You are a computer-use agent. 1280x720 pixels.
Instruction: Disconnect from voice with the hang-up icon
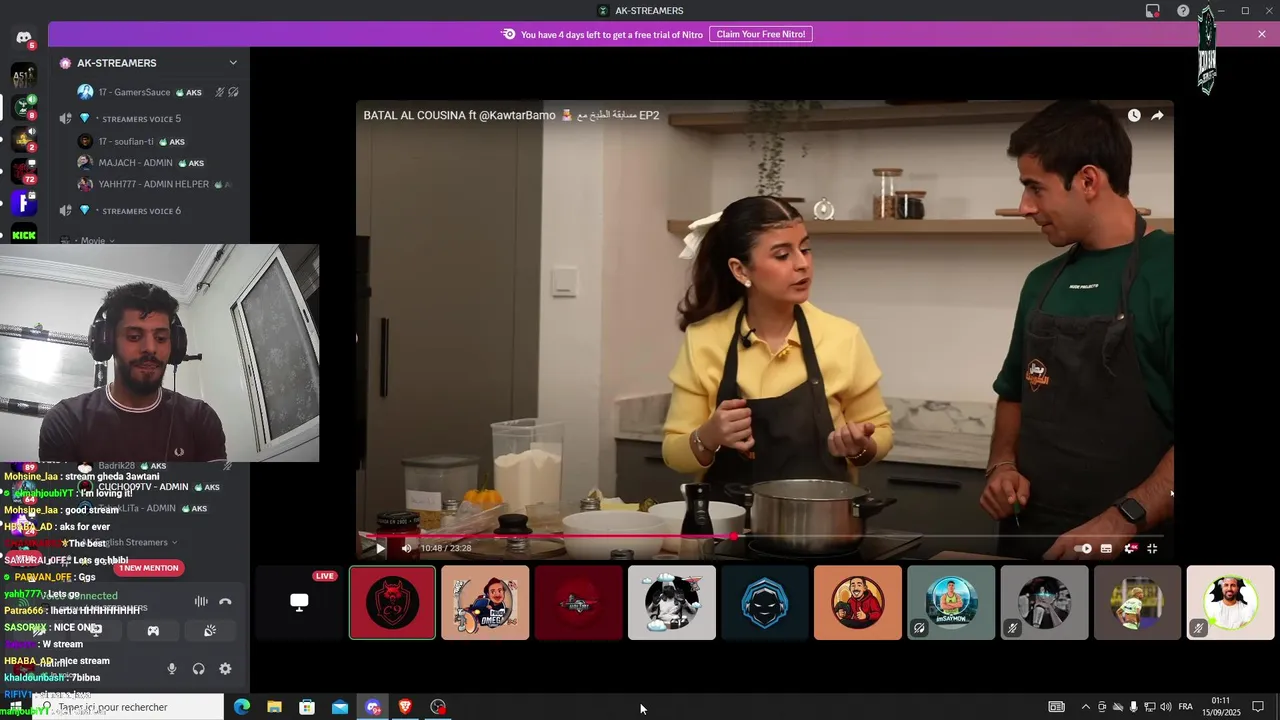pos(225,601)
